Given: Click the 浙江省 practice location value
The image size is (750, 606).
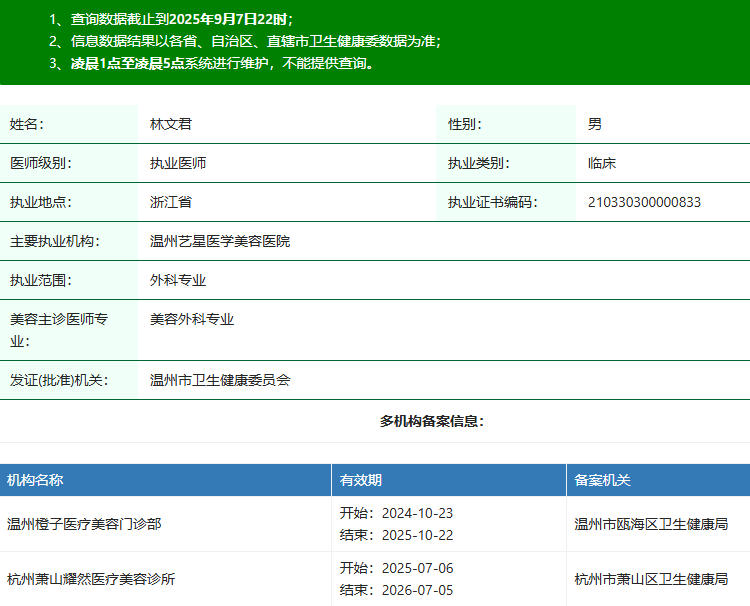Looking at the screenshot, I should 171,202.
